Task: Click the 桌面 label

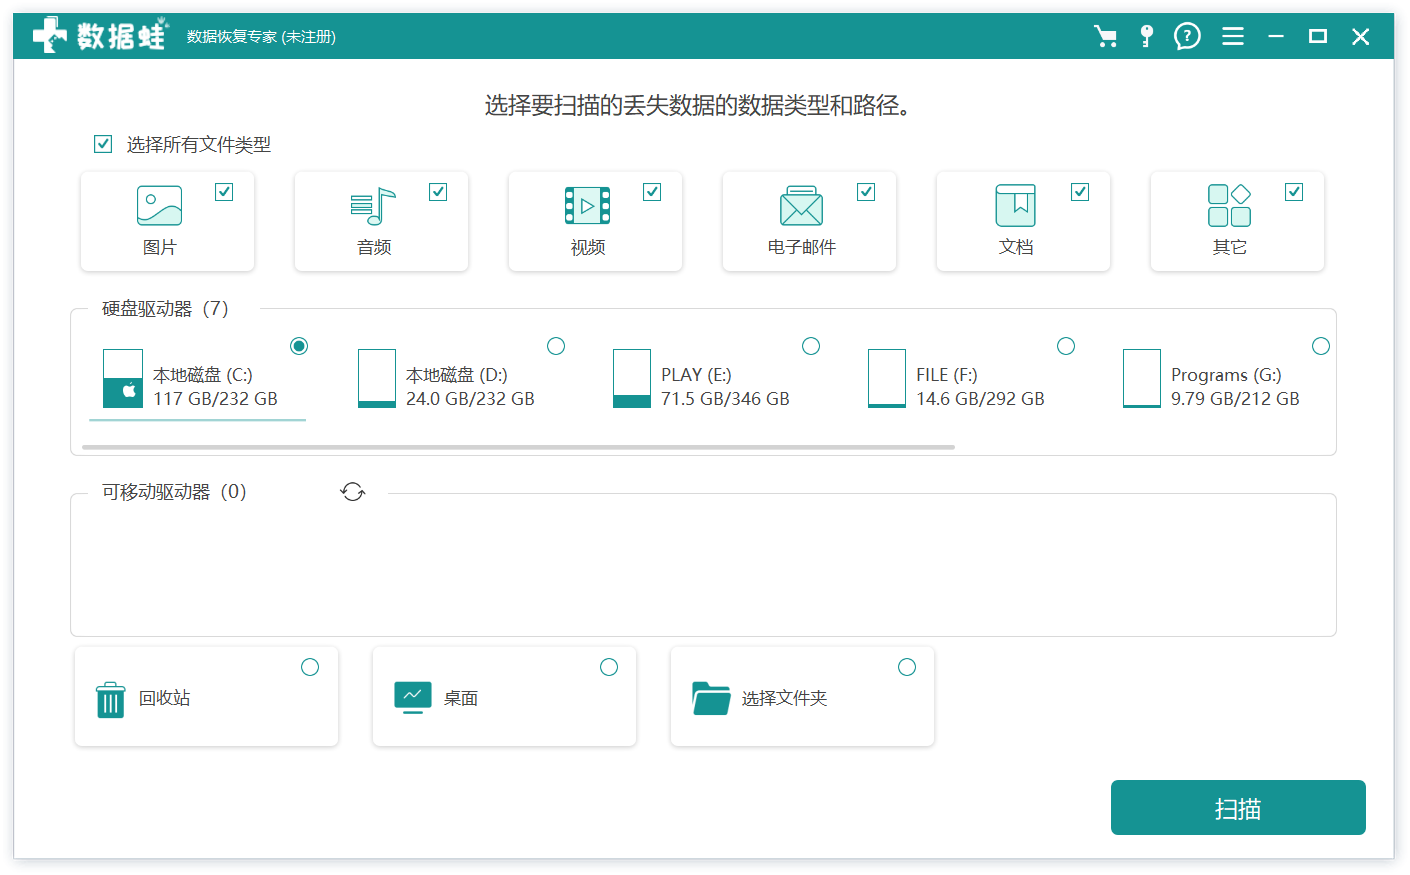Action: (461, 698)
